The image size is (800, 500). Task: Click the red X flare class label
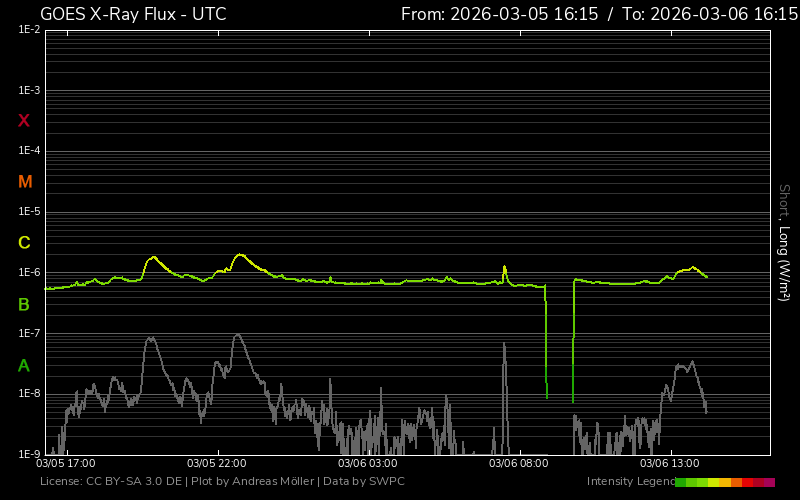coord(24,121)
